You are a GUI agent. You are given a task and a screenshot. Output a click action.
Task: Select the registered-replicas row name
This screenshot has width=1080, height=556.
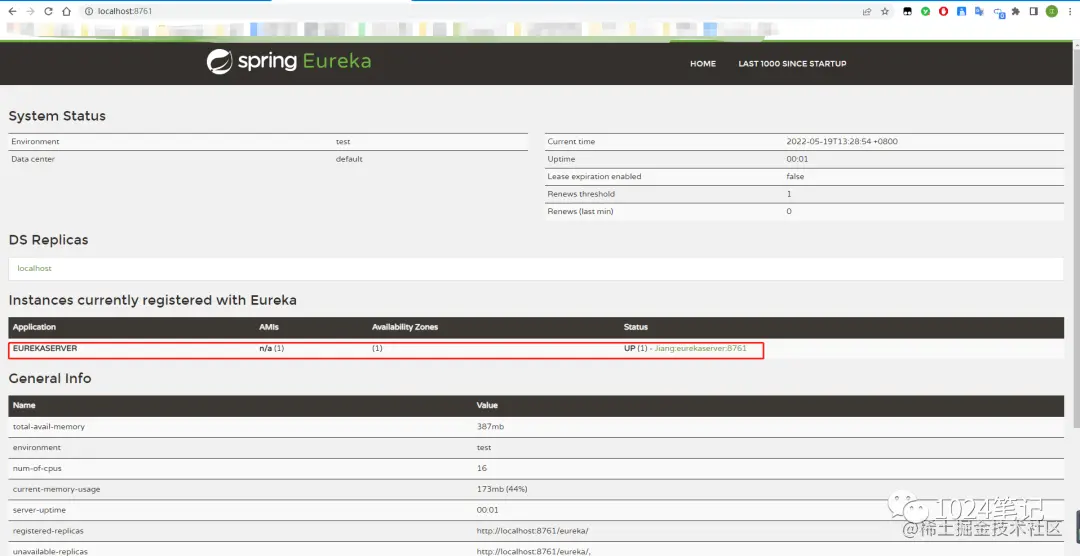tap(48, 531)
